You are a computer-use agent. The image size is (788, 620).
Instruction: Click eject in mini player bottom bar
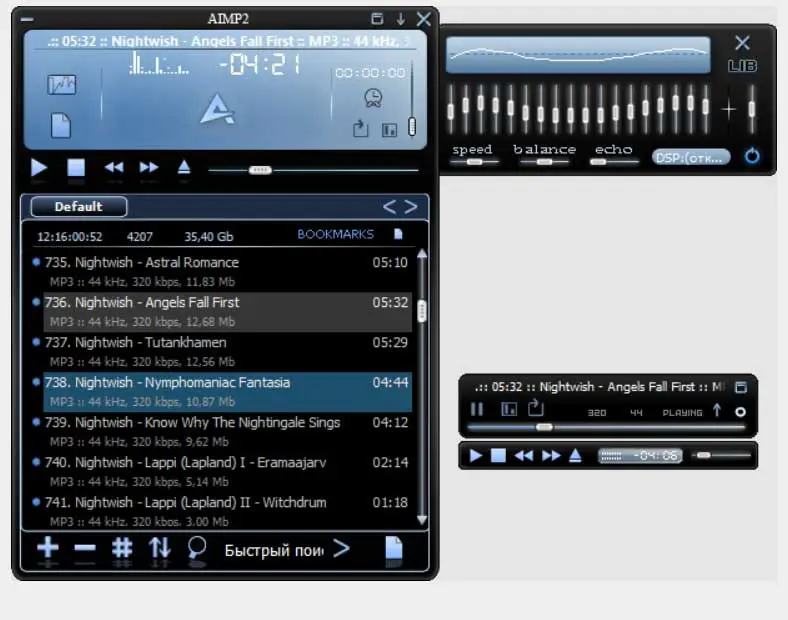(575, 456)
